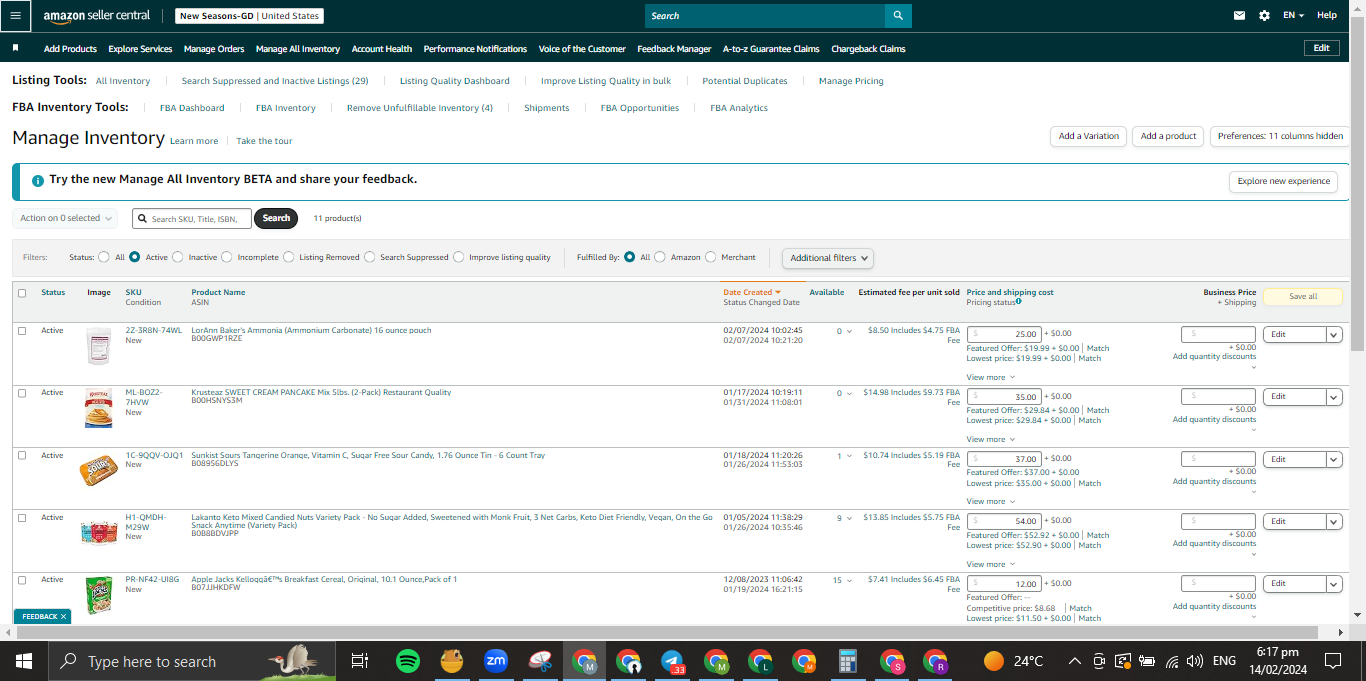Tick the checkbox for Sunkist Sours row
The height and width of the screenshot is (681, 1366).
coord(22,455)
